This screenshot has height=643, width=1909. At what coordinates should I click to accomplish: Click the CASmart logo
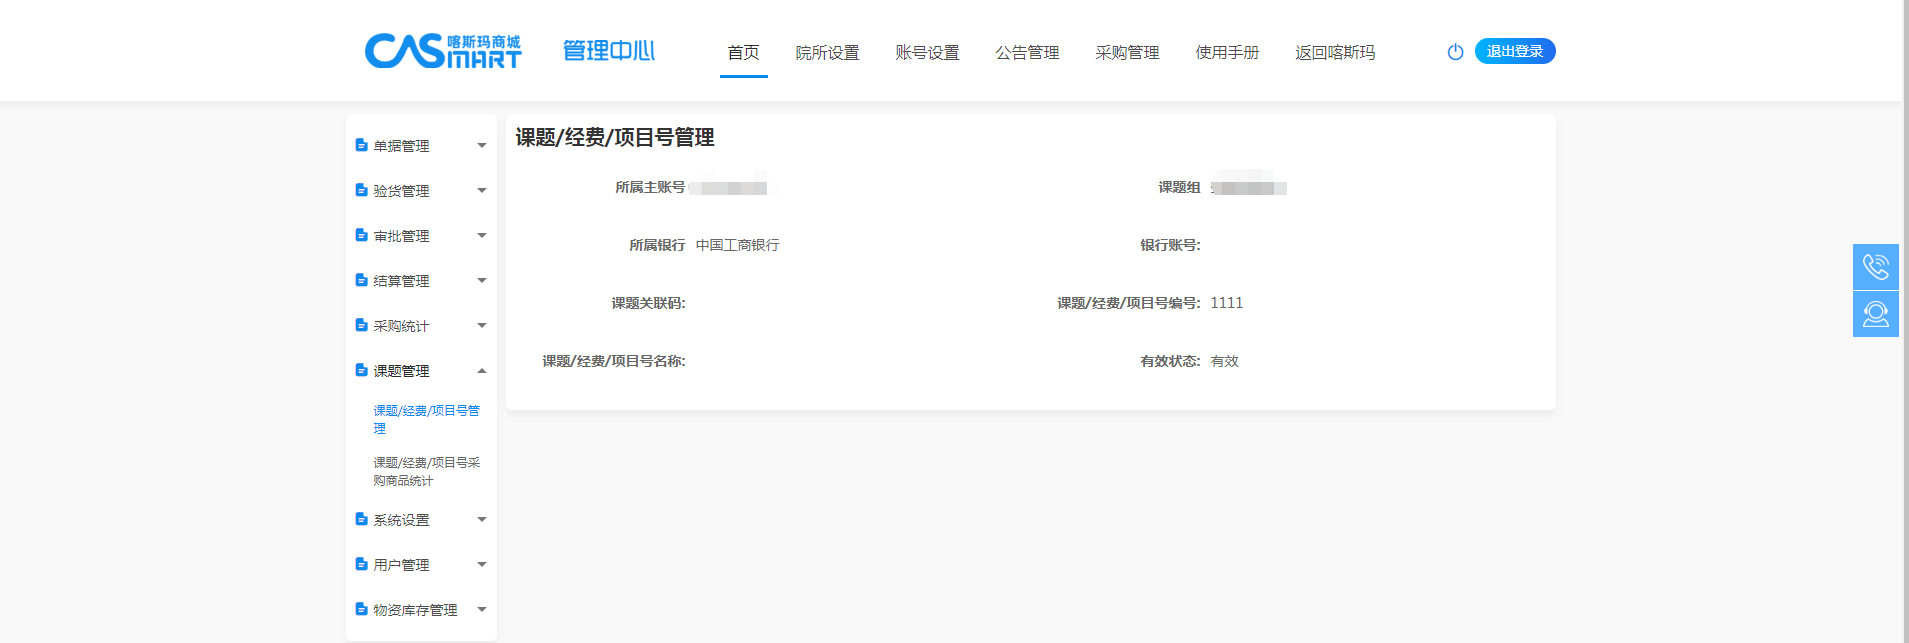(443, 51)
